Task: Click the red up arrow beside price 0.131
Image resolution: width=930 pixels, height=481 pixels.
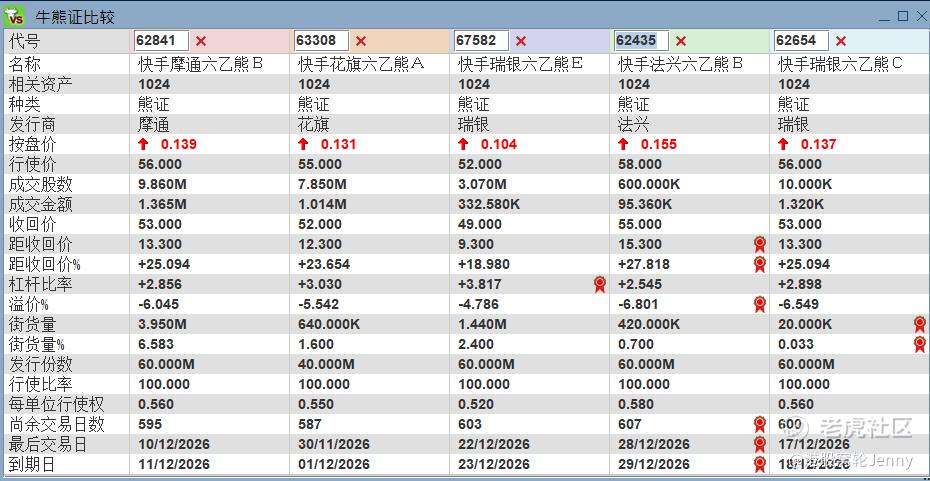Action: tap(303, 144)
